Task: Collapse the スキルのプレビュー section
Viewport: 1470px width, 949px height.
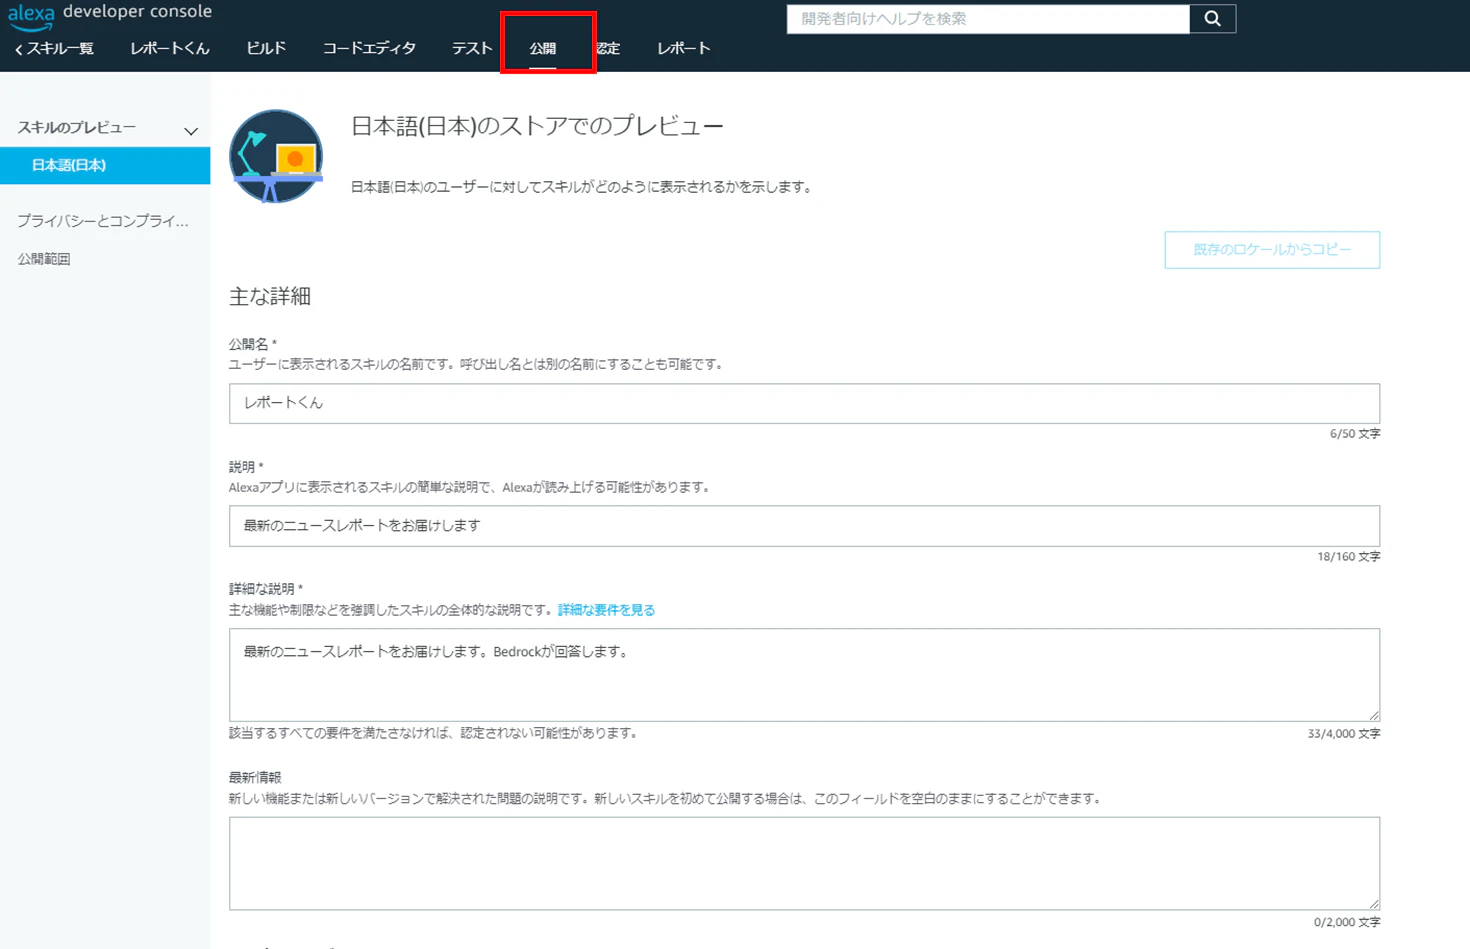Action: (x=191, y=130)
